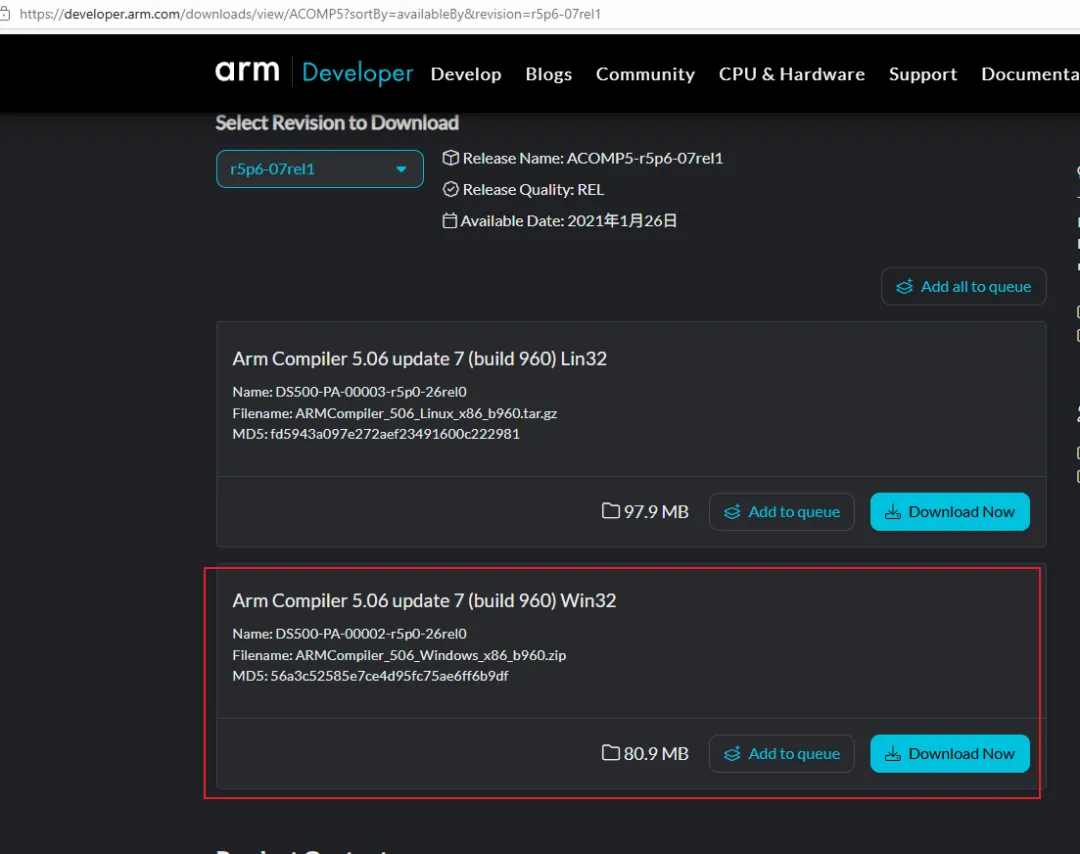The height and width of the screenshot is (854, 1080).
Task: Open the Support menu
Action: point(922,74)
